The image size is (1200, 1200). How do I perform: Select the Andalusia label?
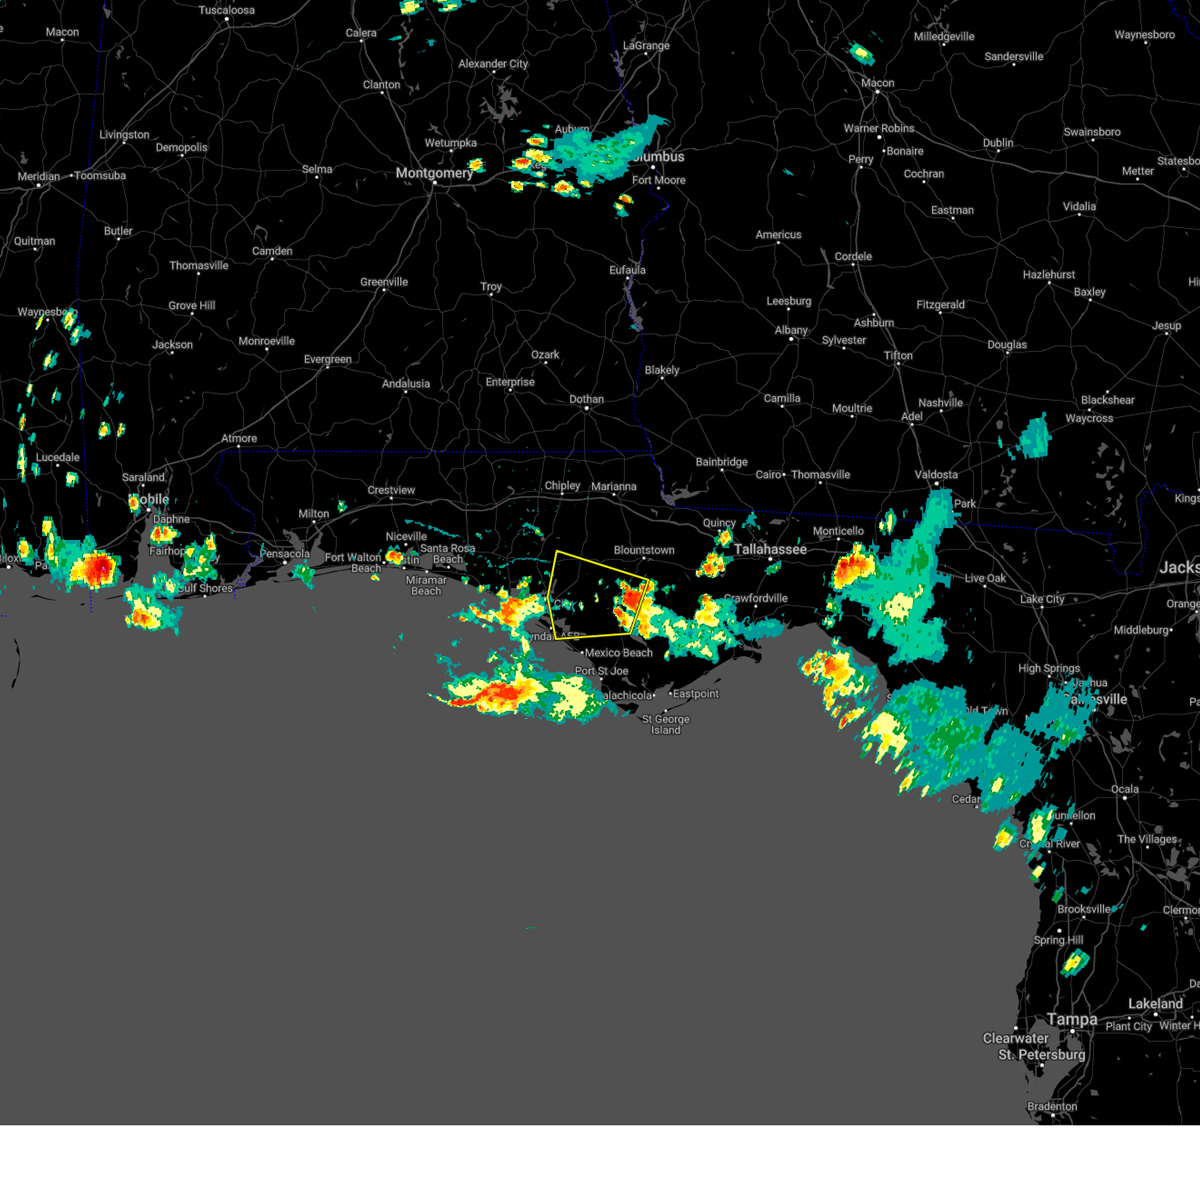(406, 383)
